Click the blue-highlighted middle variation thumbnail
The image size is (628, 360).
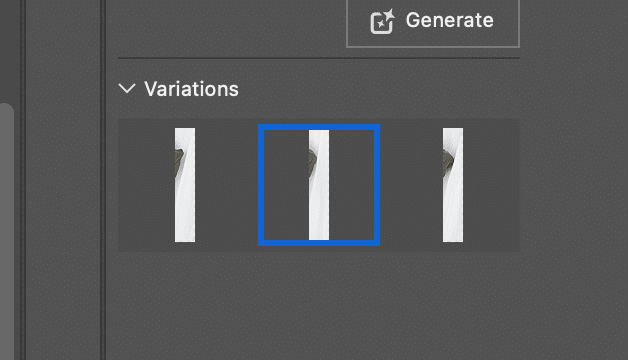tap(319, 185)
